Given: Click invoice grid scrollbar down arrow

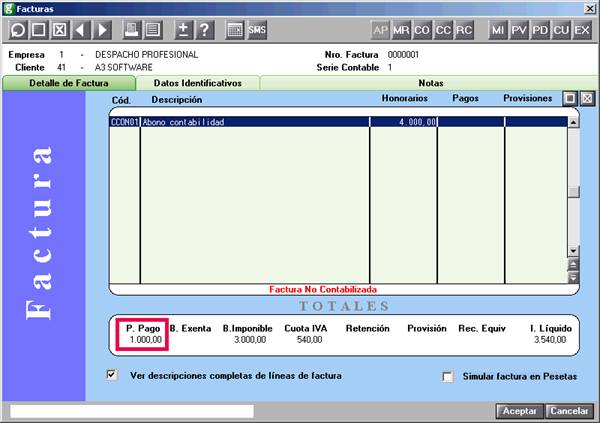Looking at the screenshot, I should coord(573,251).
